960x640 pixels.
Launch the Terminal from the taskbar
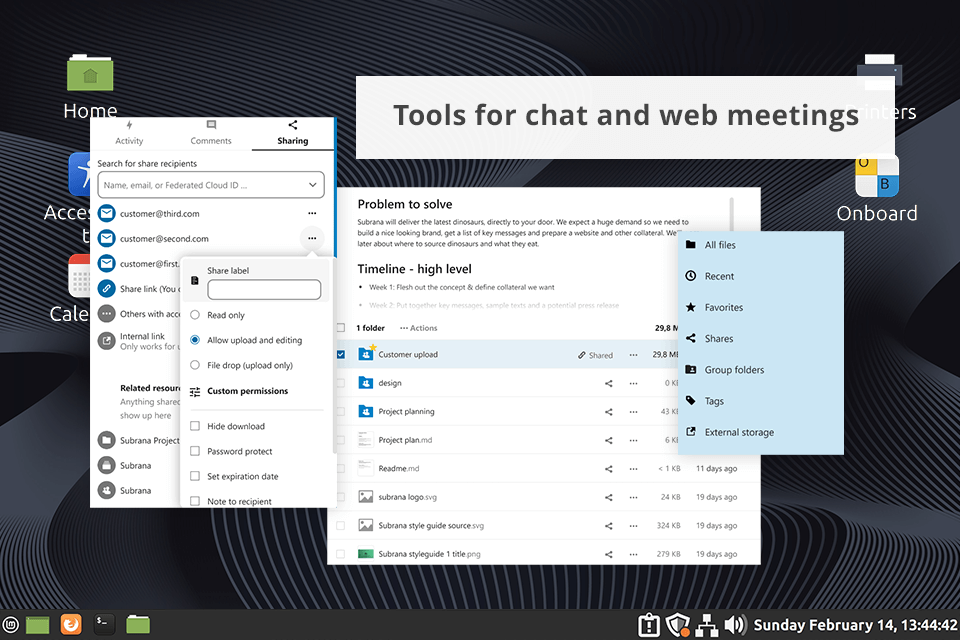pyautogui.click(x=104, y=624)
